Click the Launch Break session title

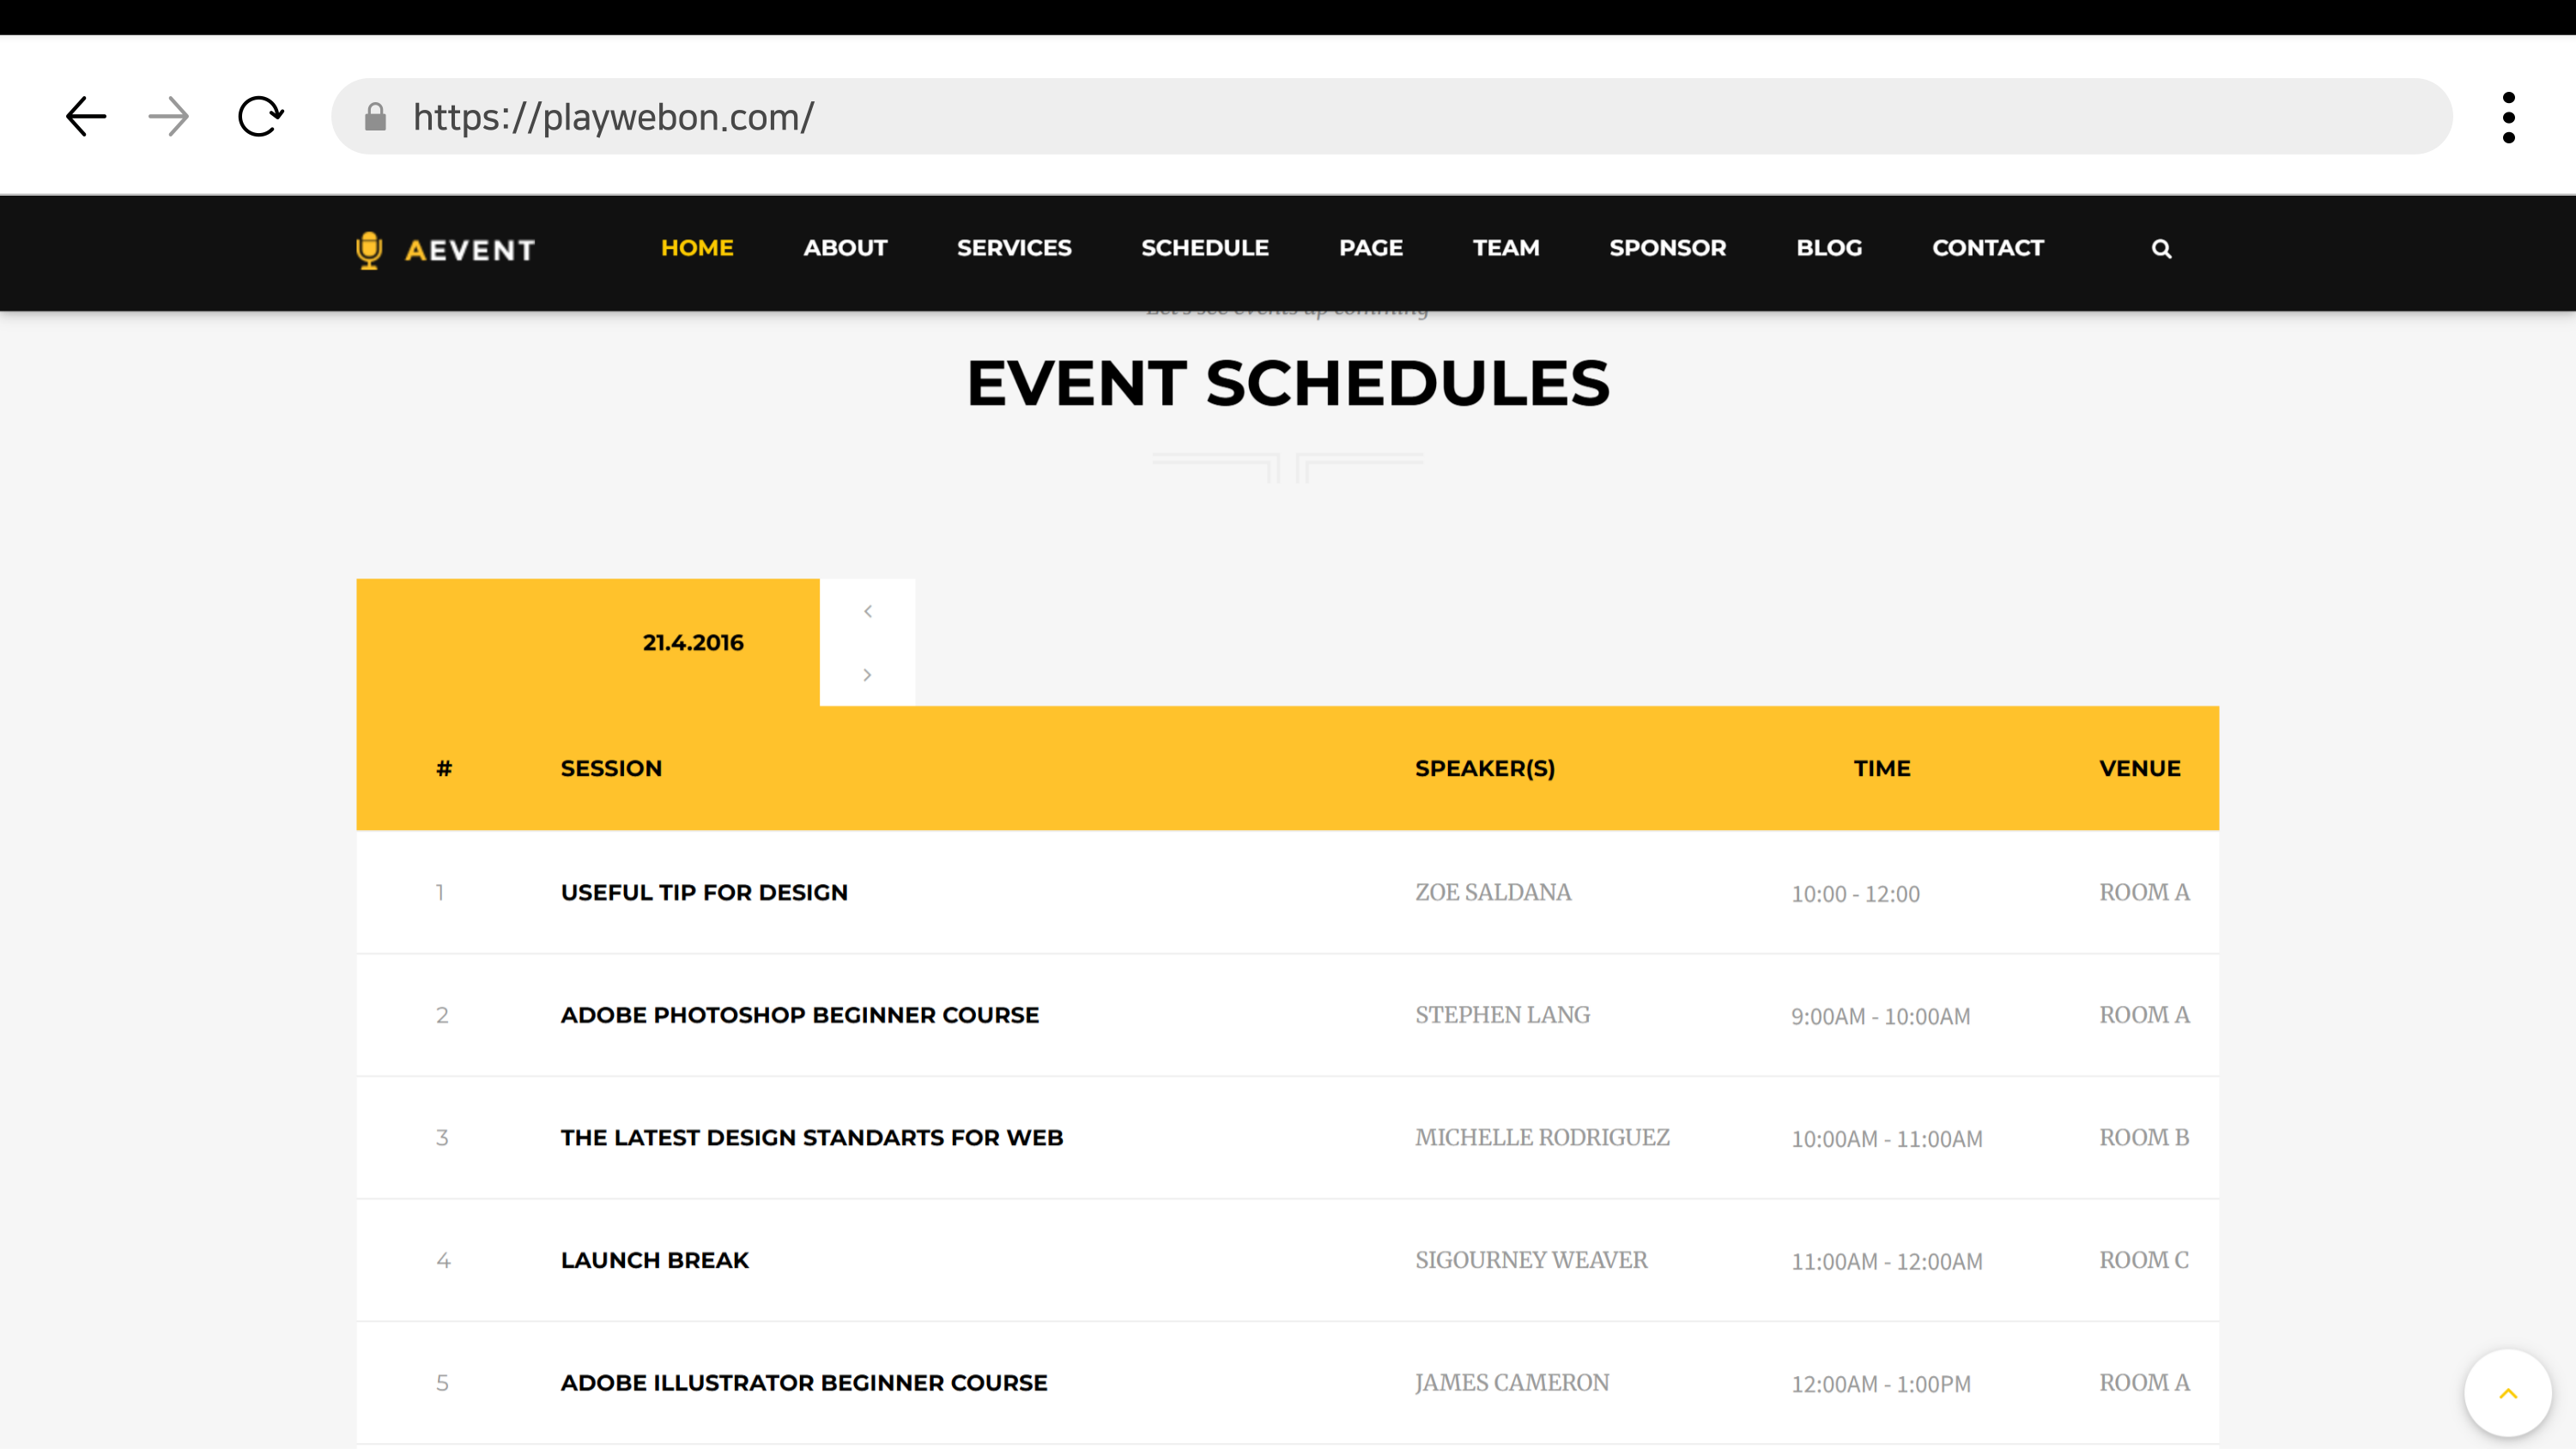[654, 1260]
